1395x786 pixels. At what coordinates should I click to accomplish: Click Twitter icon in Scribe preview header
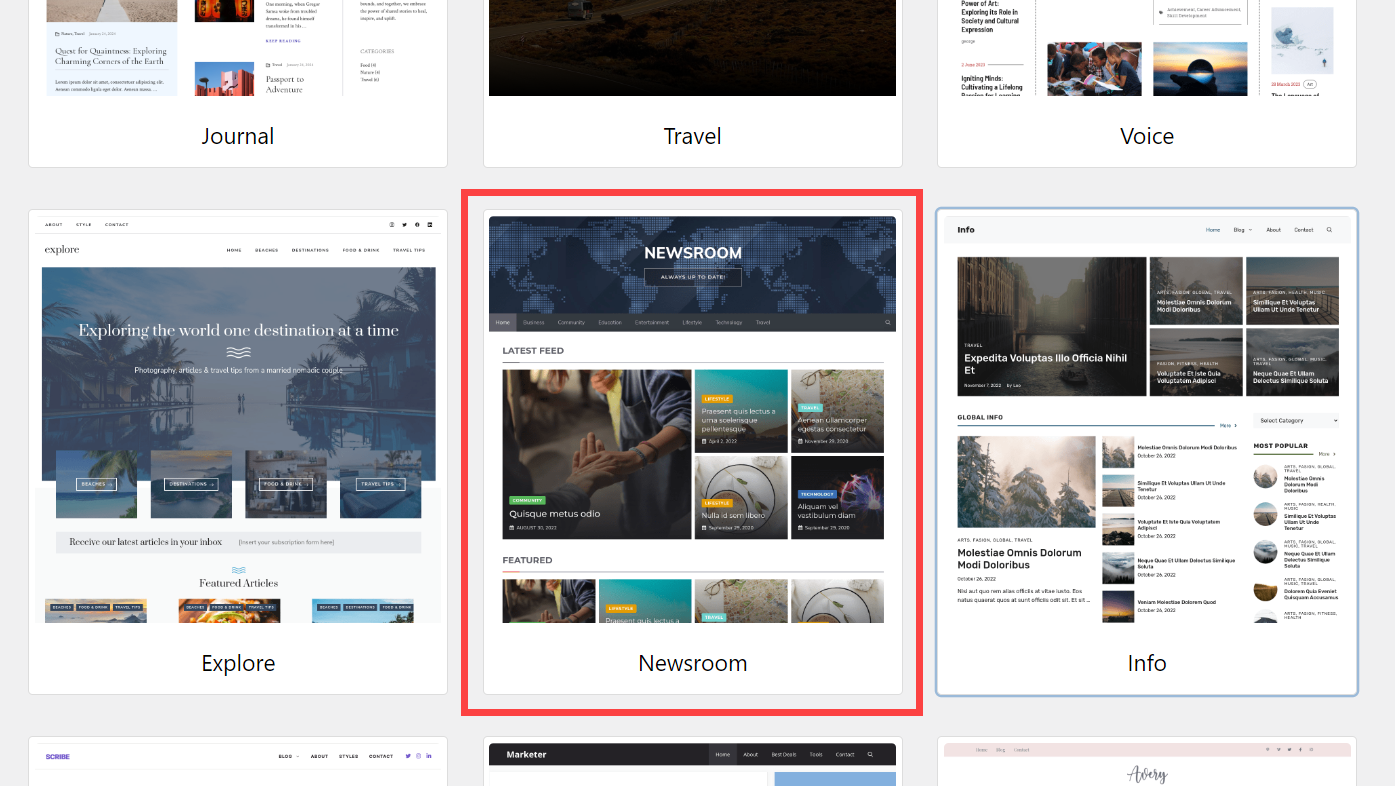(x=408, y=756)
